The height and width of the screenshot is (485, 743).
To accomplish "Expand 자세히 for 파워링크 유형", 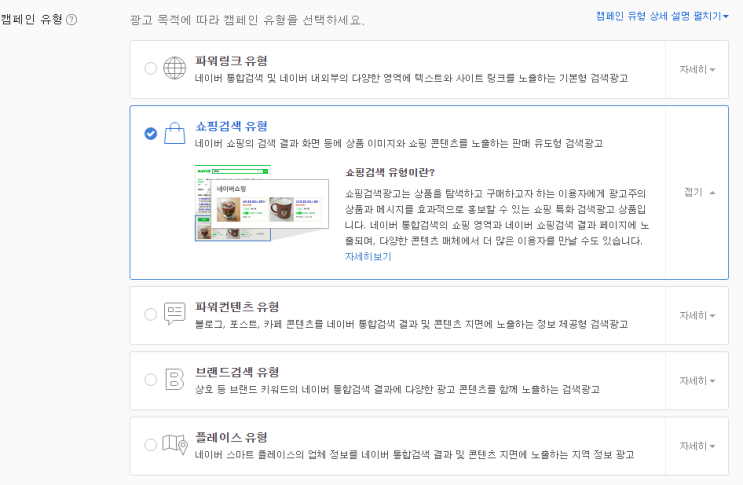I will pyautogui.click(x=697, y=70).
